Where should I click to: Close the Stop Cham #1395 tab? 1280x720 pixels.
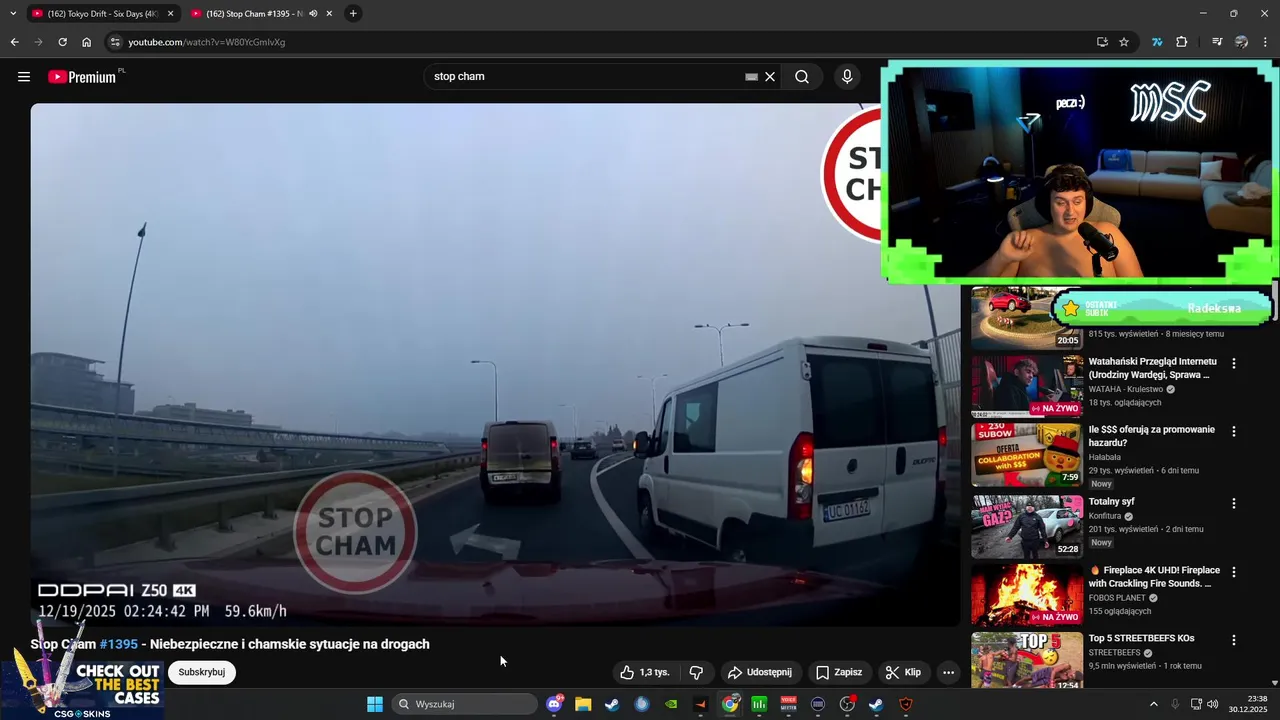coord(329,14)
